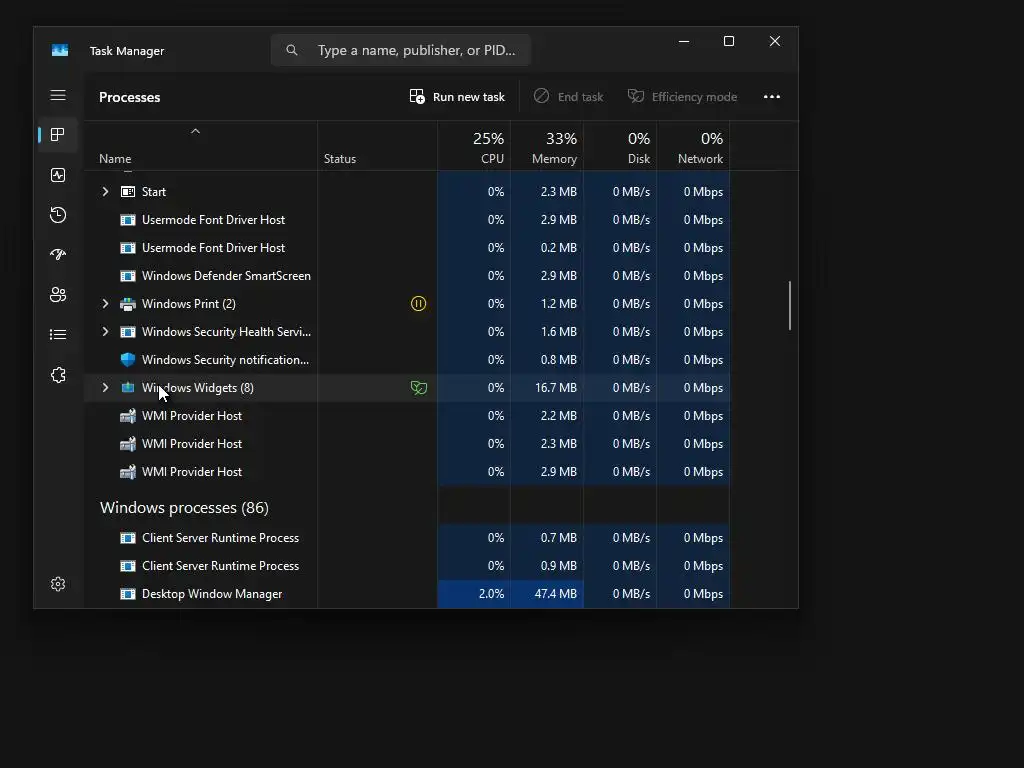Sort by the Disk column header
Screen dimensions: 1024x768
[x=620, y=146]
